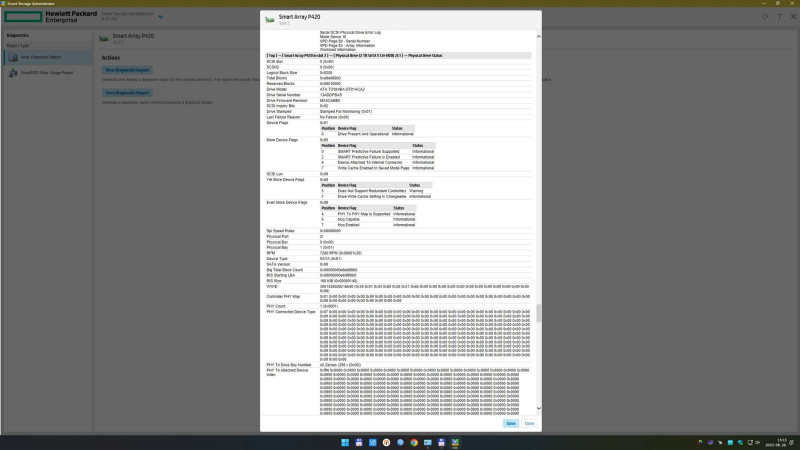The width and height of the screenshot is (800, 450).
Task: Click the scroll-down arrow in report dialog
Action: pos(539,408)
